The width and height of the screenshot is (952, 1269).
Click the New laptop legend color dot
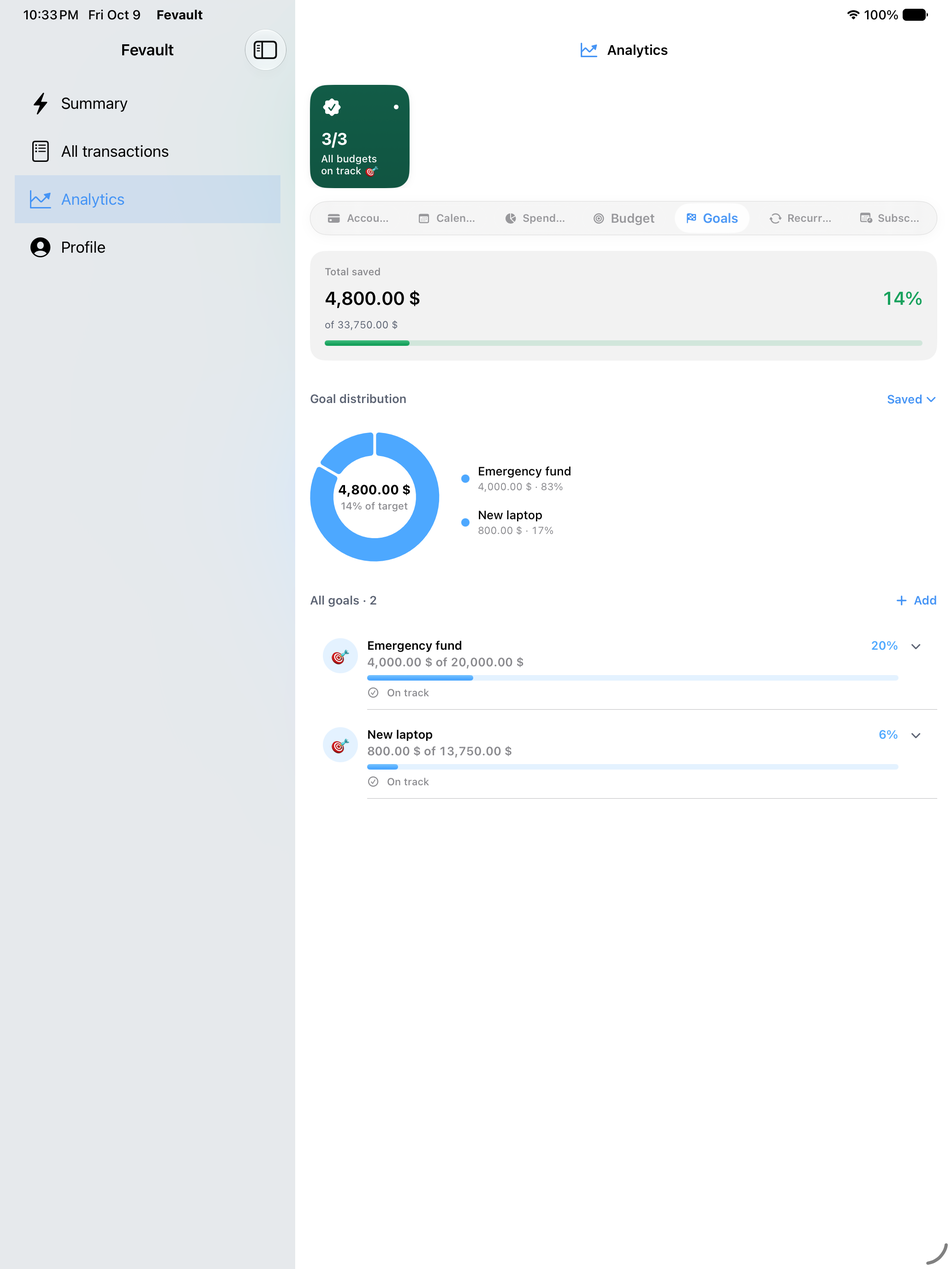(x=465, y=522)
